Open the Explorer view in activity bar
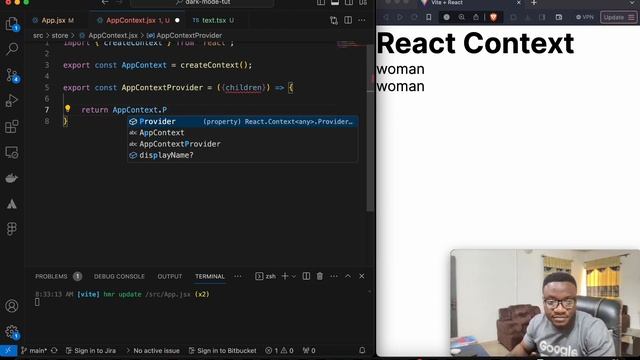The width and height of the screenshot is (640, 360). pyautogui.click(x=12, y=24)
